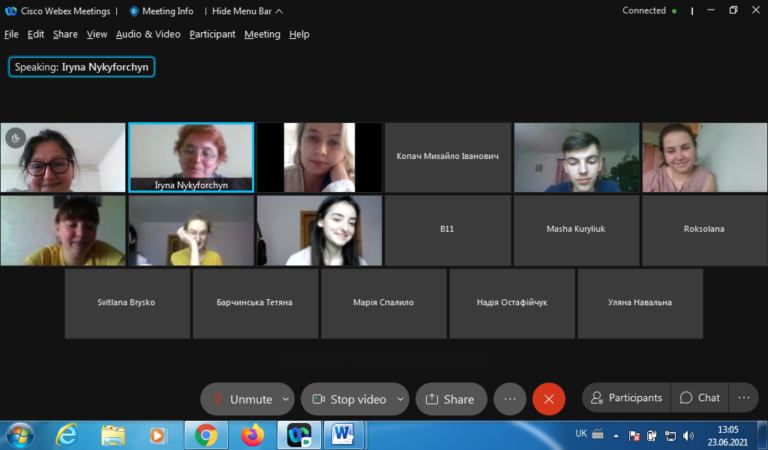Unmute the microphone
Viewport: 768px width, 450px height.
pos(242,399)
